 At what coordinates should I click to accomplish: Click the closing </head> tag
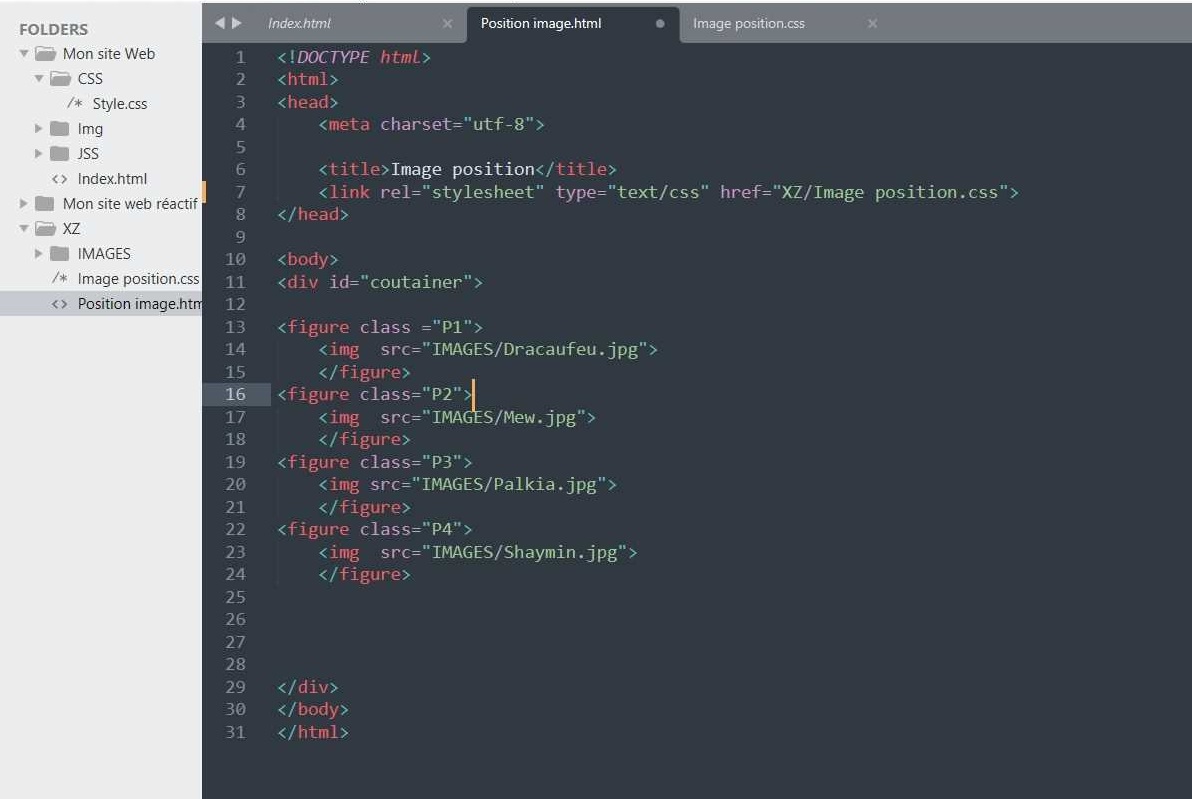click(312, 214)
